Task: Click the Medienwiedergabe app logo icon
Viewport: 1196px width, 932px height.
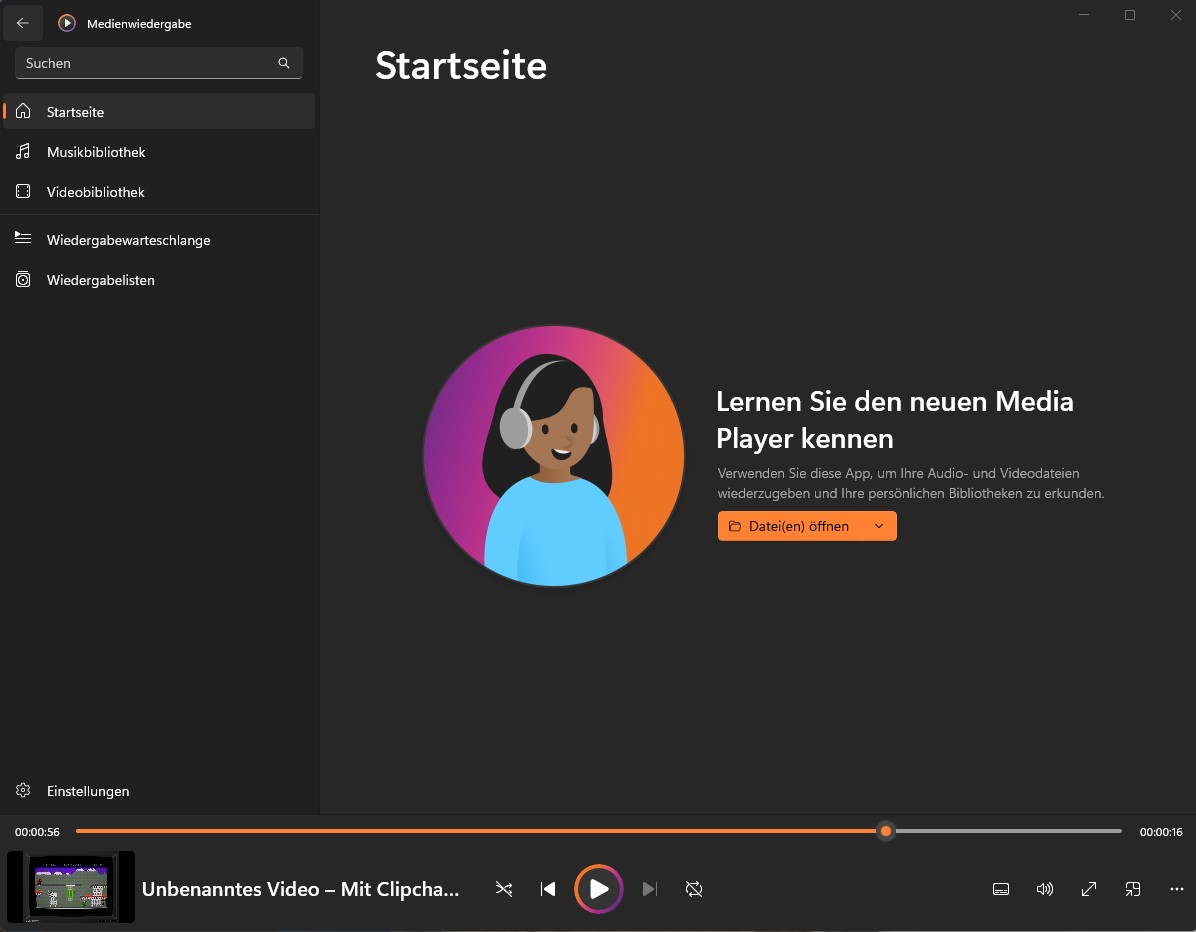Action: coord(67,23)
